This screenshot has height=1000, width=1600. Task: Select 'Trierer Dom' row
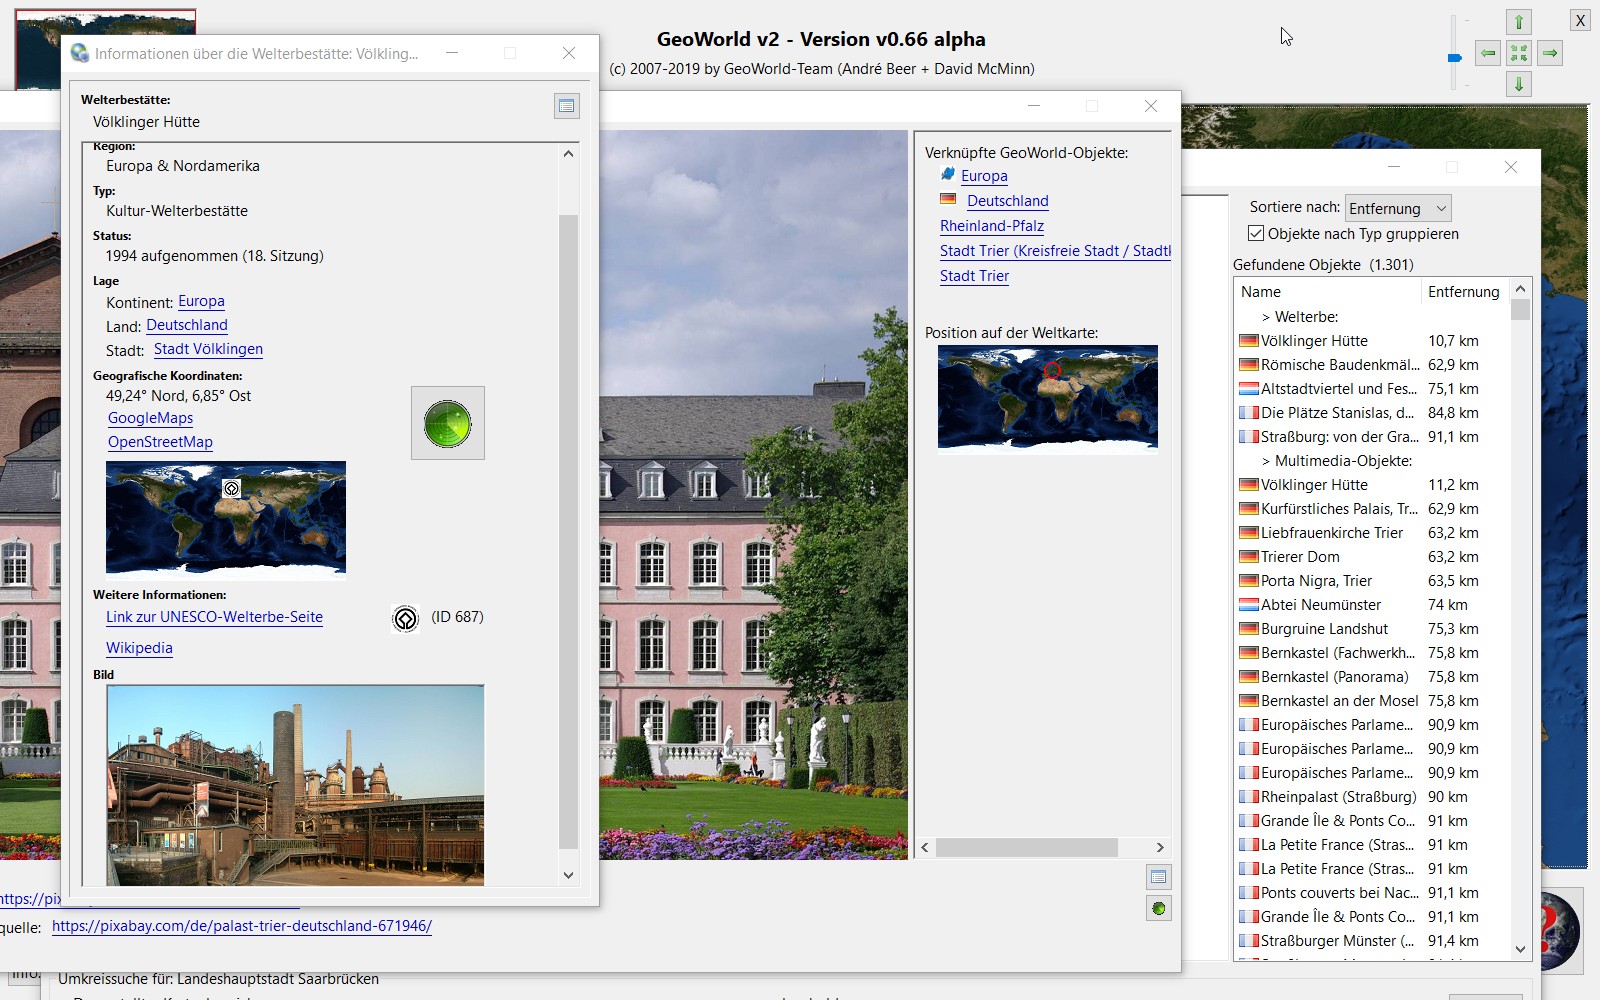(1372, 557)
